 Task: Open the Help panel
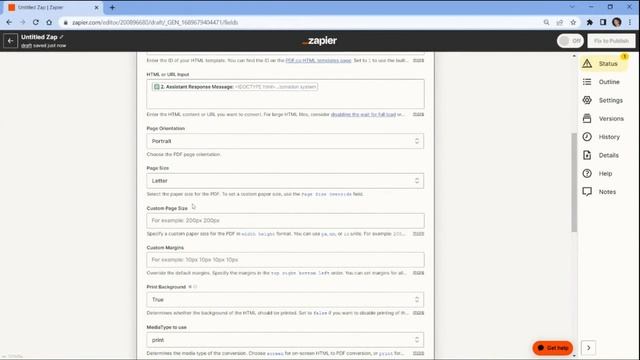pos(597,173)
